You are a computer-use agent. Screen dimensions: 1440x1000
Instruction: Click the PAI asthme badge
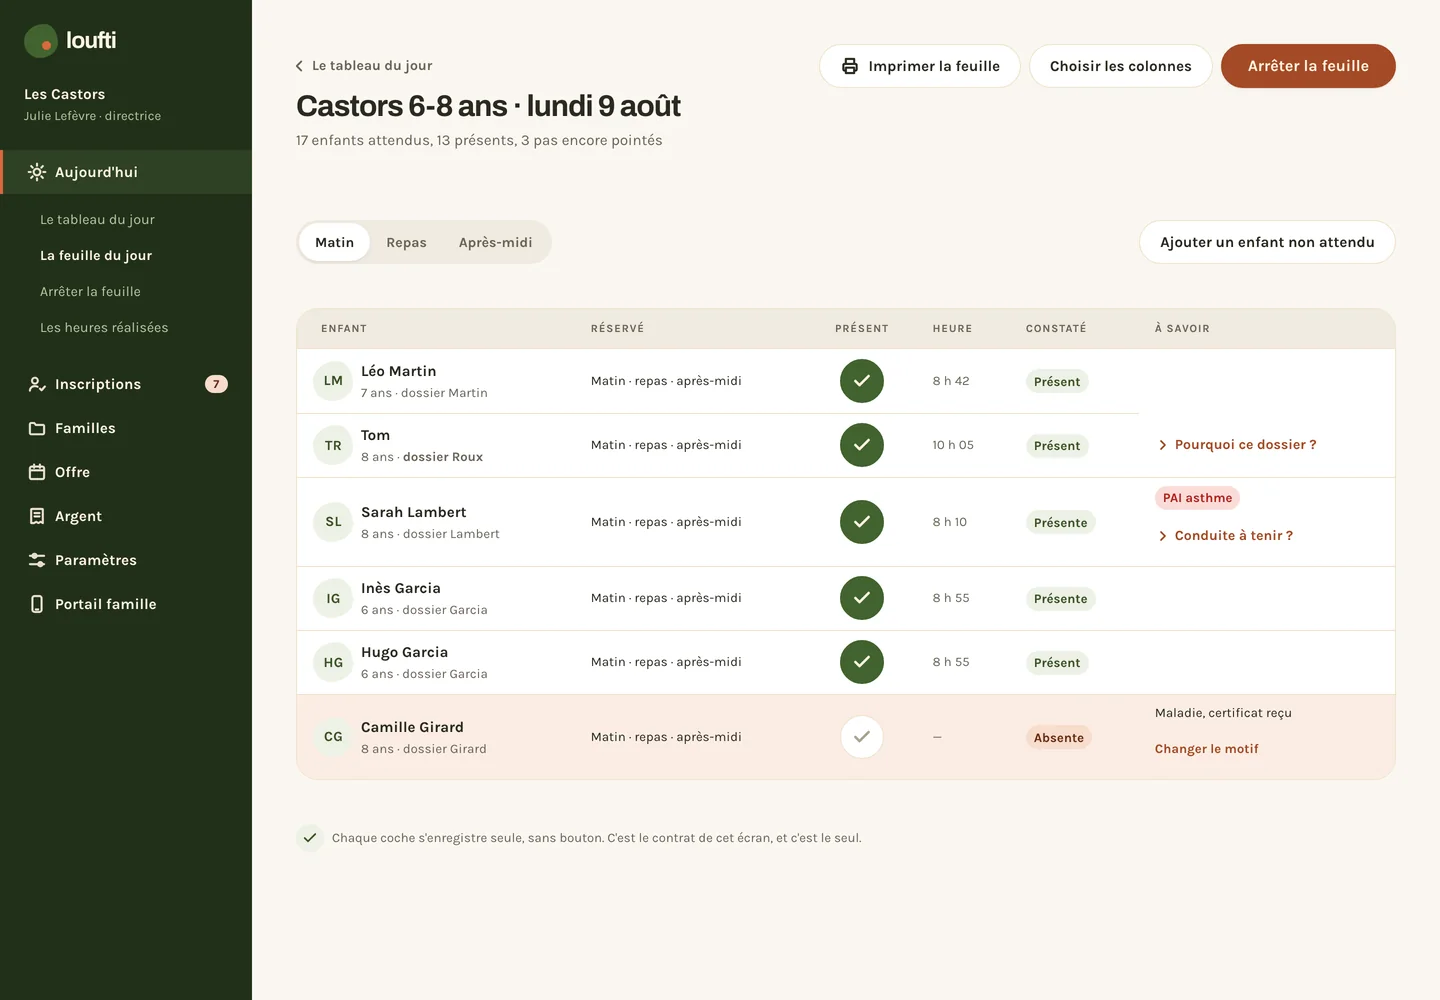click(1197, 498)
